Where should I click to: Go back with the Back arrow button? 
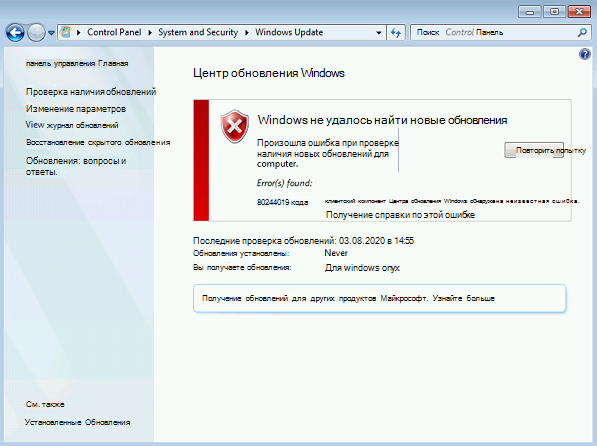point(15,33)
